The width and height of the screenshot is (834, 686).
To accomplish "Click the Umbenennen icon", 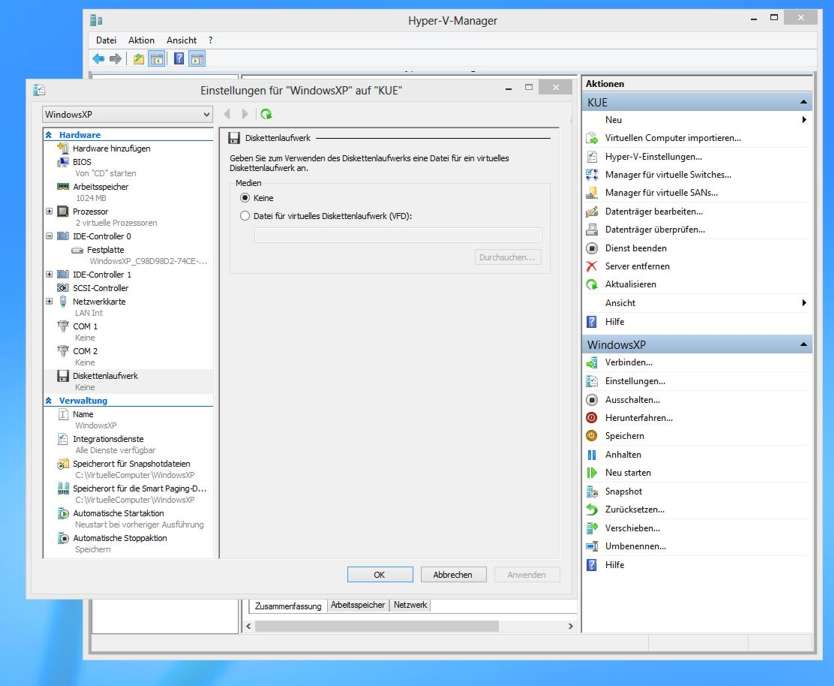I will [x=591, y=546].
